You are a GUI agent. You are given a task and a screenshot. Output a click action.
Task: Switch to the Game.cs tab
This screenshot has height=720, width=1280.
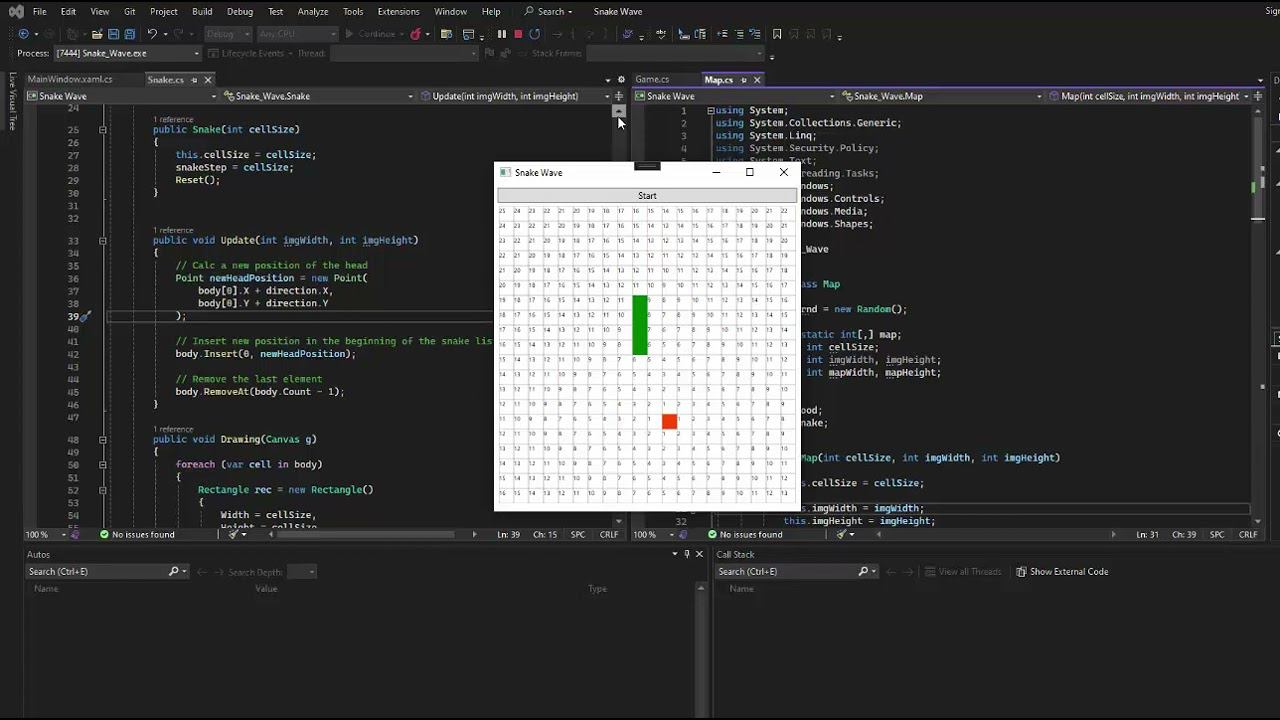[652, 79]
